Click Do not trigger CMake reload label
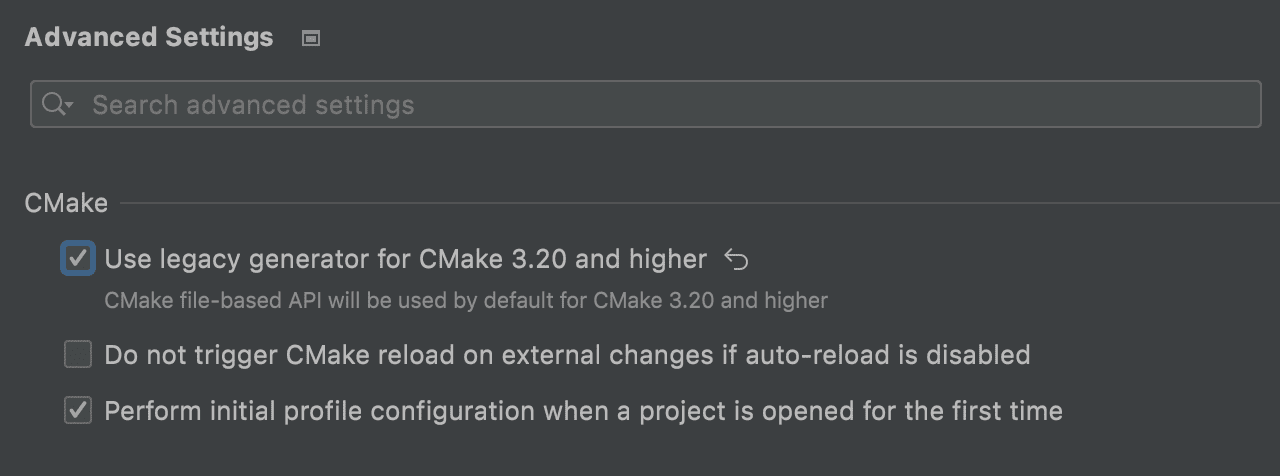This screenshot has height=476, width=1280. point(567,354)
